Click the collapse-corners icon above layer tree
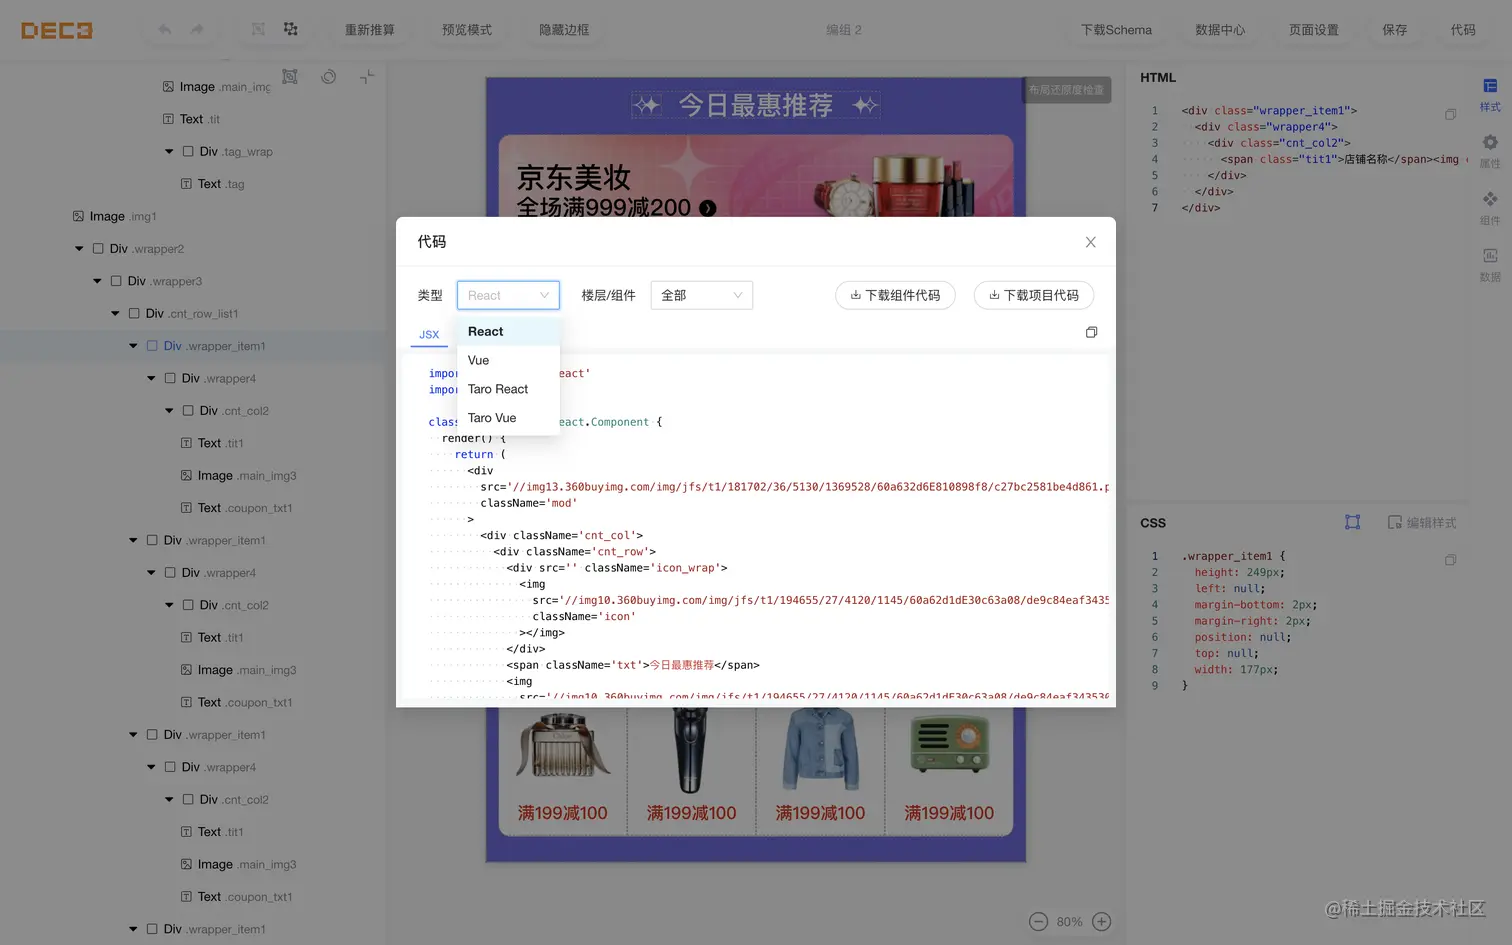Image resolution: width=1512 pixels, height=945 pixels. pos(367,77)
